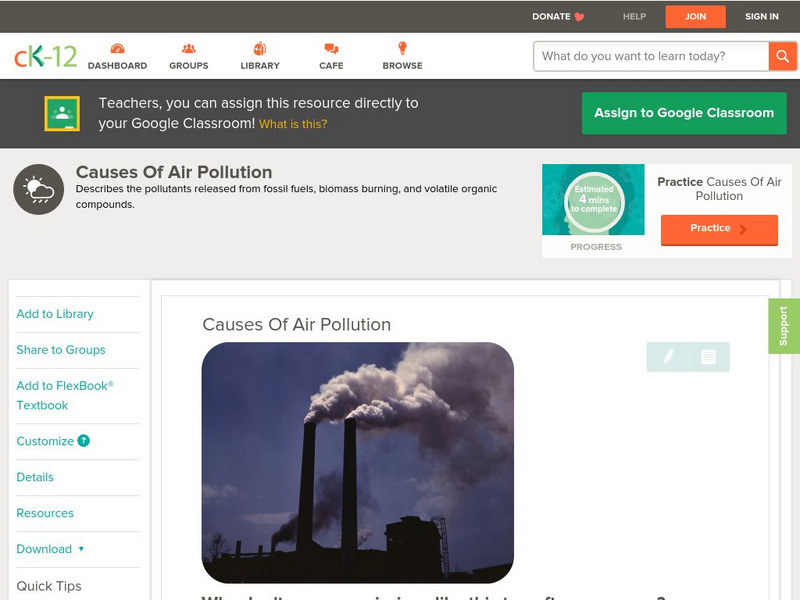Open the Groups icon in navigation
The image size is (800, 600).
point(188,49)
